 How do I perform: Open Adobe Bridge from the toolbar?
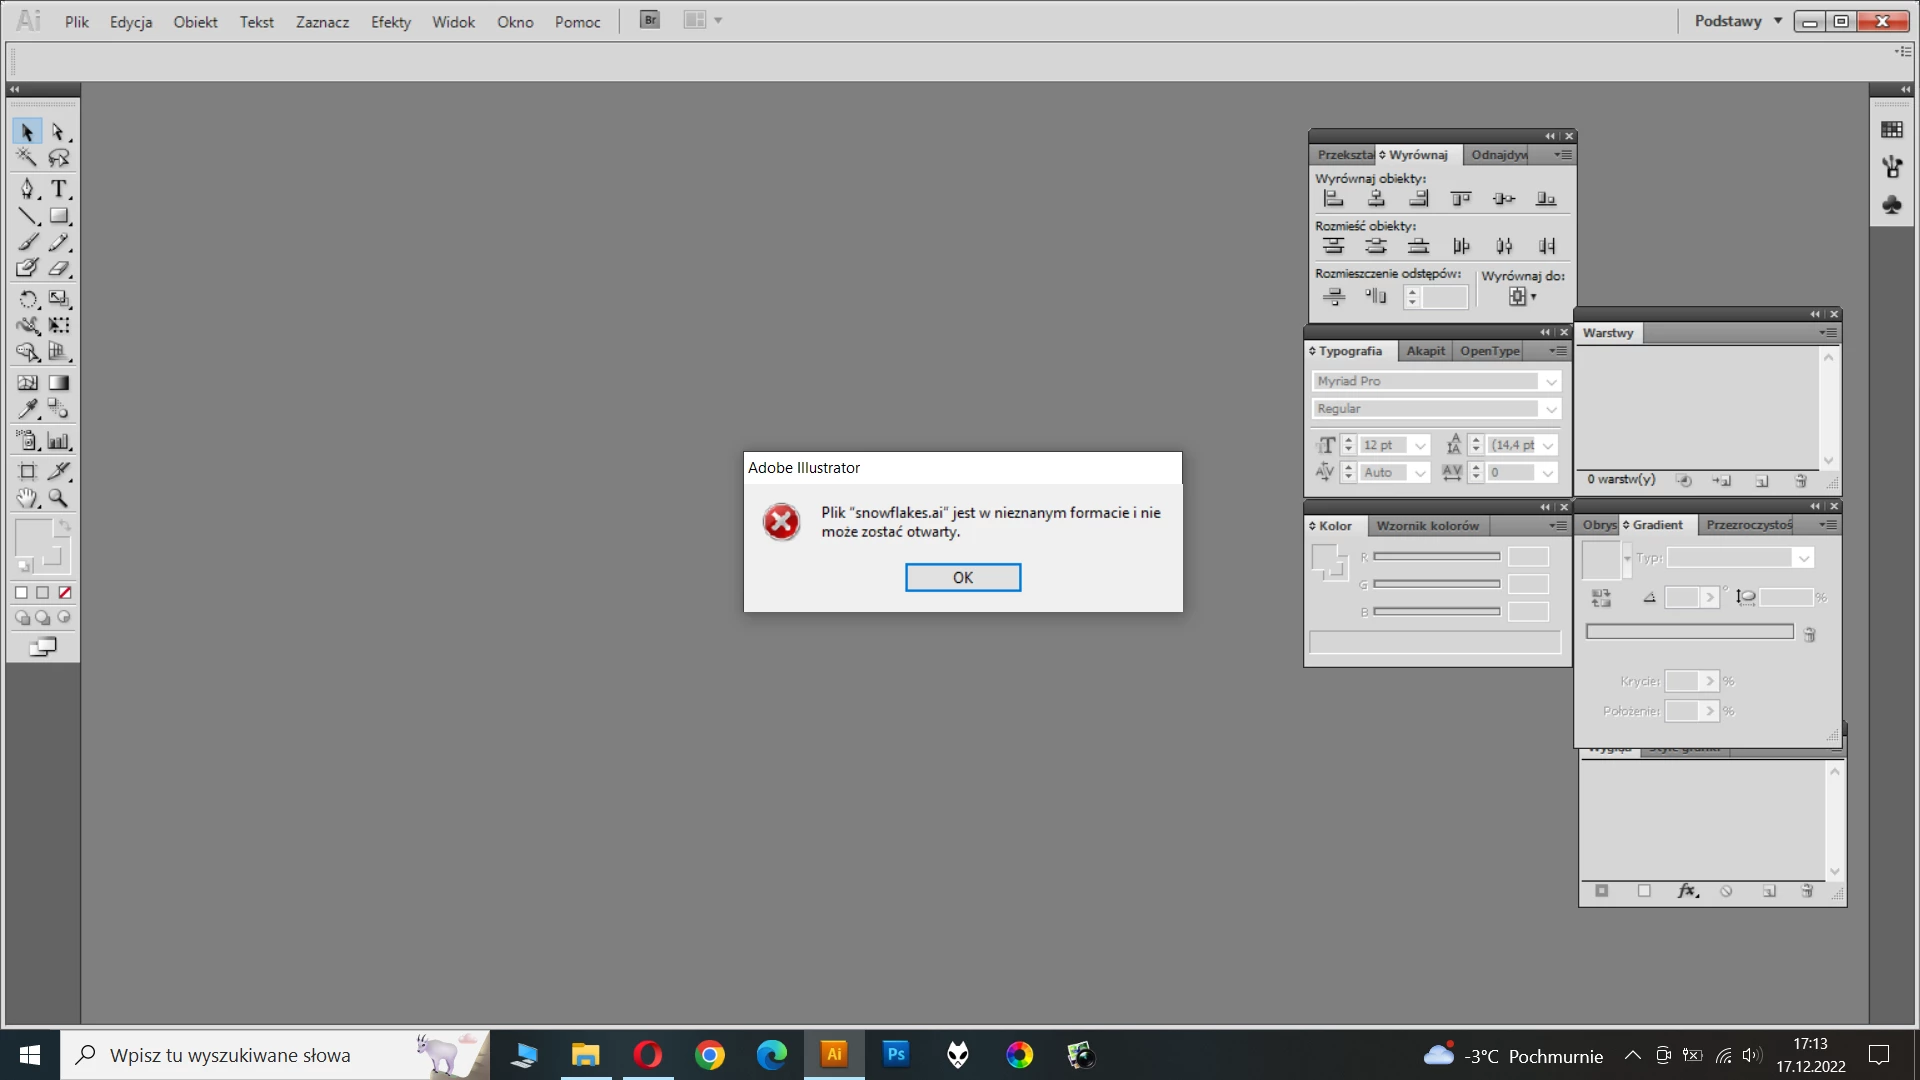(650, 20)
